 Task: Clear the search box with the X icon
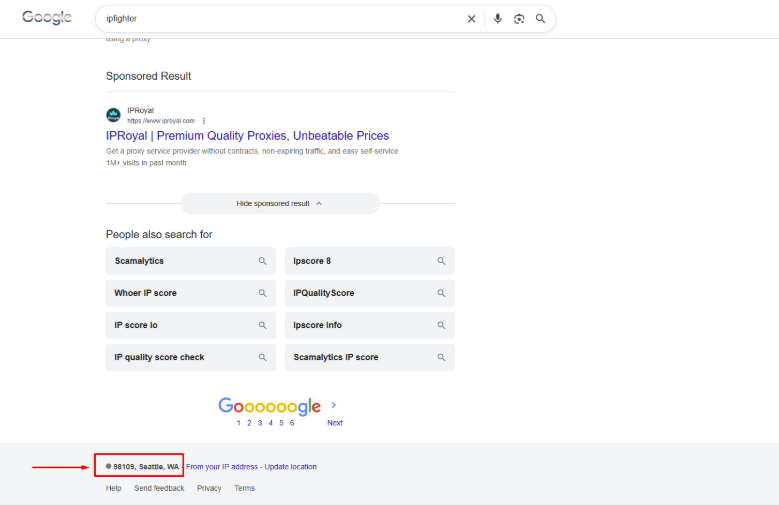[x=471, y=19]
